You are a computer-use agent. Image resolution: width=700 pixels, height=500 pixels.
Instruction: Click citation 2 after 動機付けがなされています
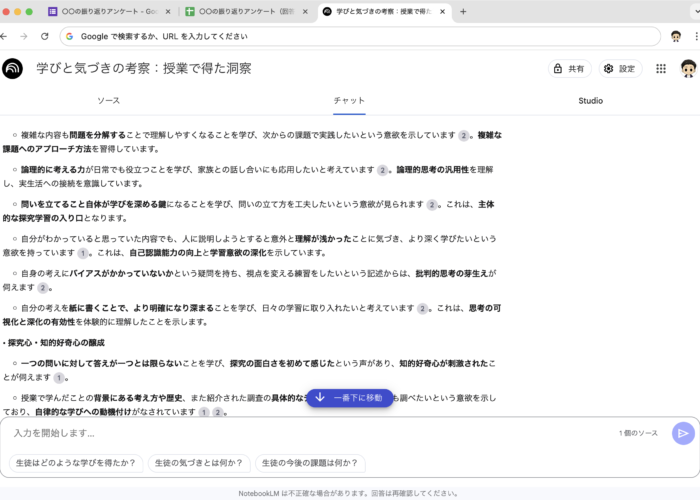217,412
